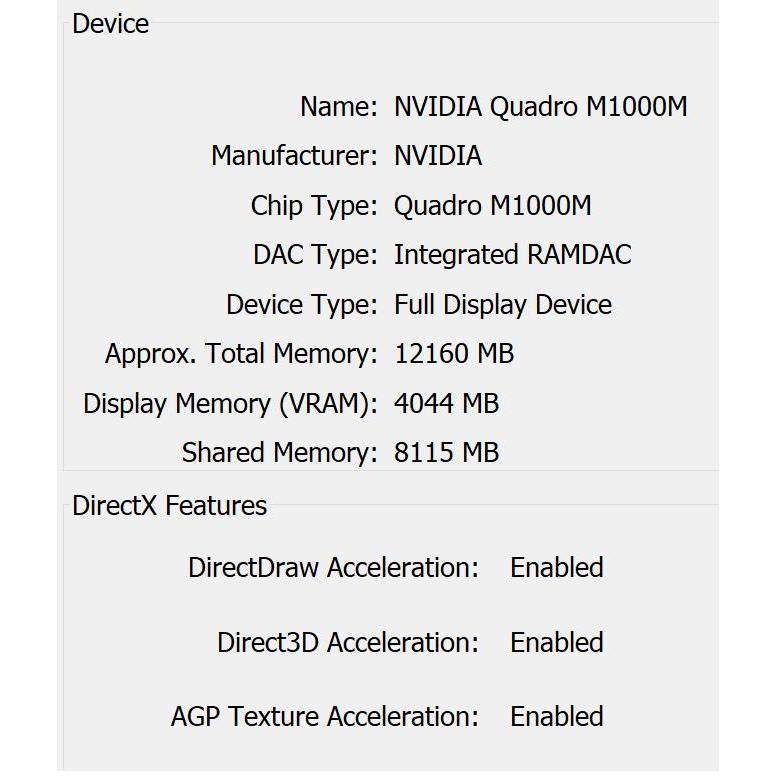Click the Shared Memory label
This screenshot has width=776, height=776.
click(279, 453)
